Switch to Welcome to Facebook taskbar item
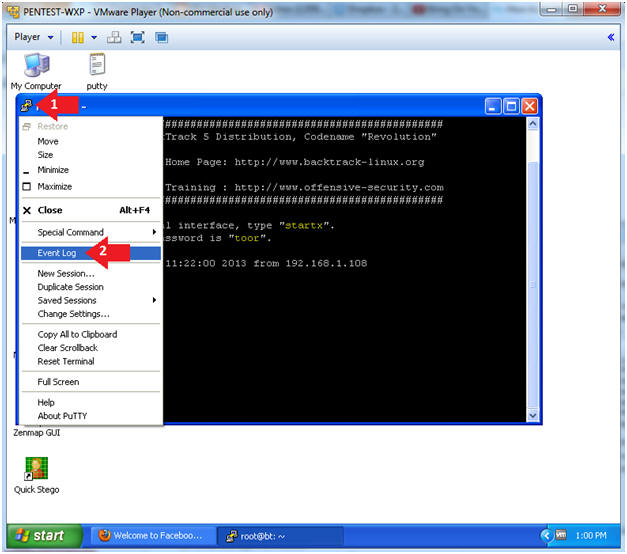This screenshot has height=554, width=627. [153, 536]
